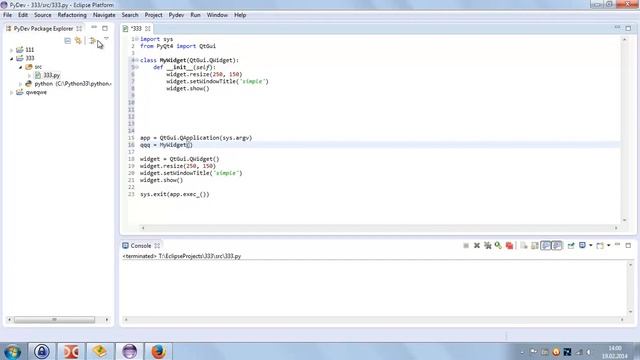Collapse the class MyWidget fold marker
Screen dimensions: 640x360
coord(137,60)
